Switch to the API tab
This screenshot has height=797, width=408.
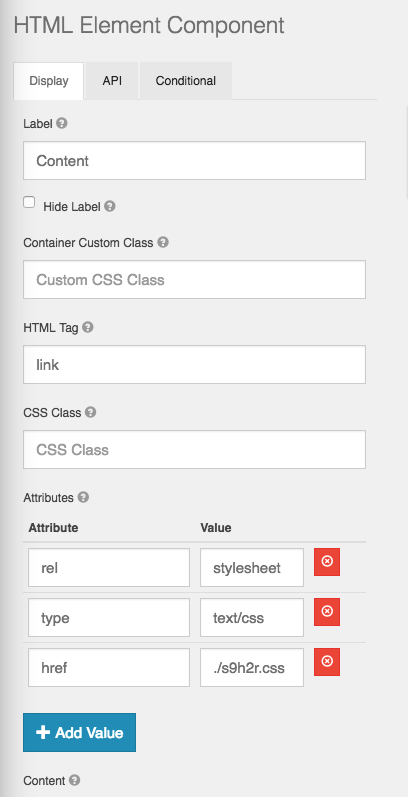click(112, 81)
